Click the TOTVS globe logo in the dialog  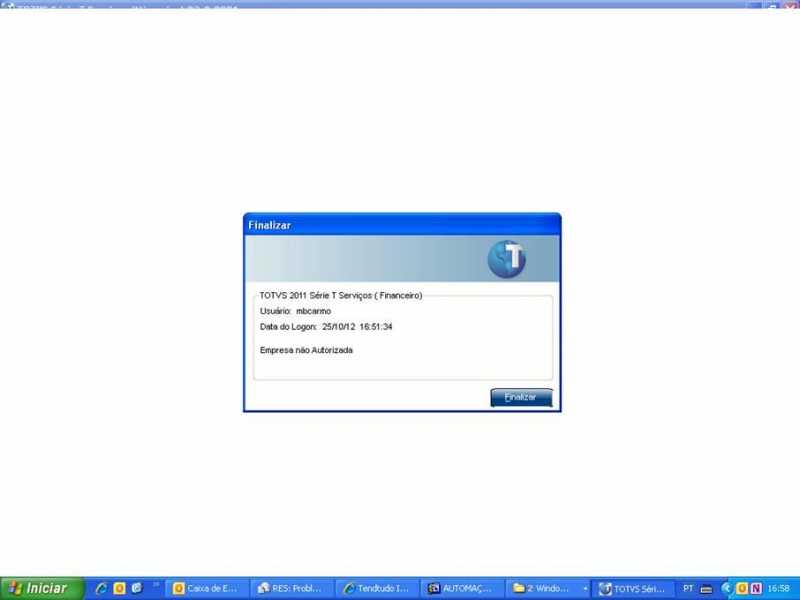click(507, 259)
